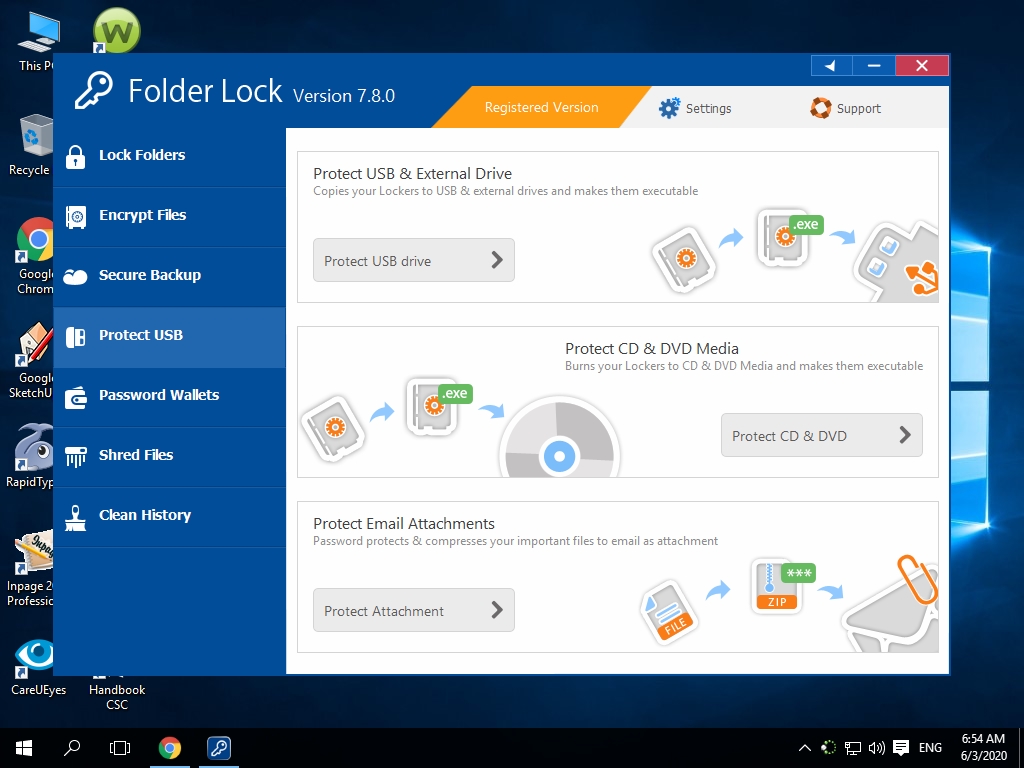Click the Protect CD & DVD chevron arrow
This screenshot has width=1024, height=768.
904,435
